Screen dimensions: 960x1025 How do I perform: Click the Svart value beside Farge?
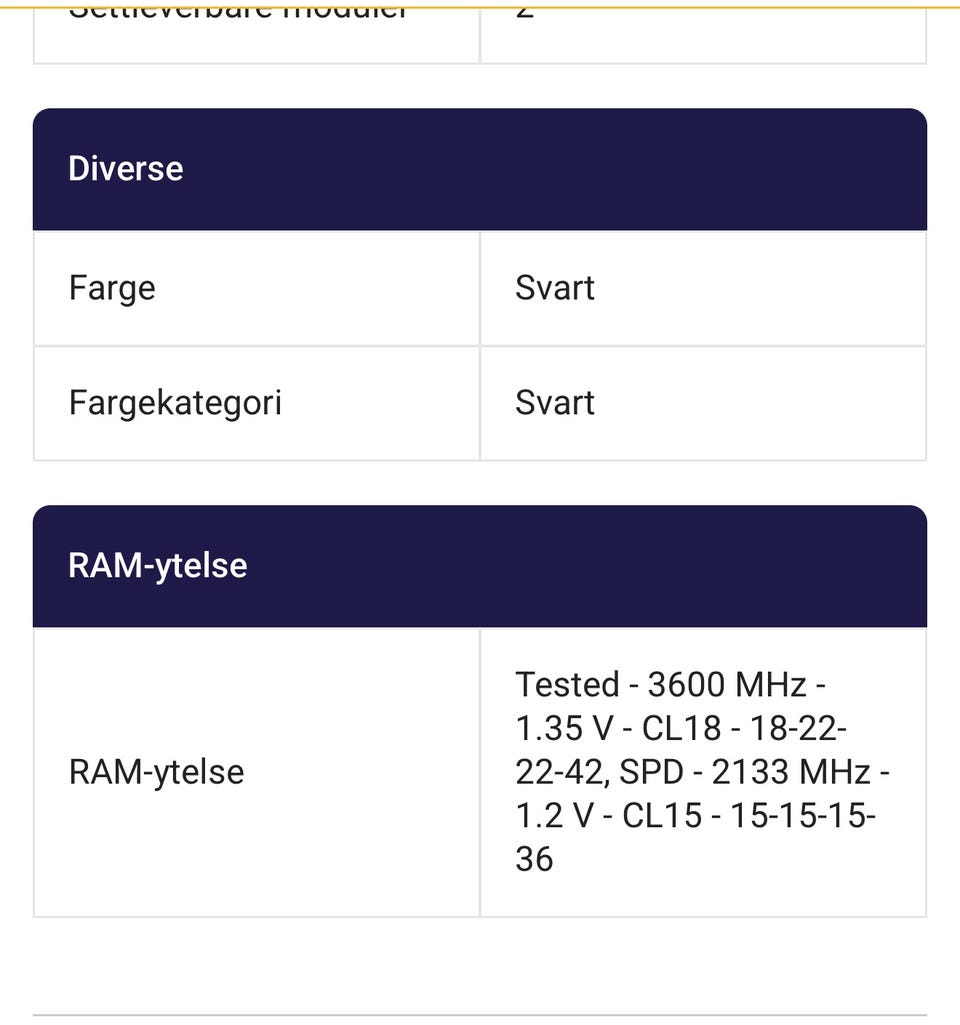point(555,288)
